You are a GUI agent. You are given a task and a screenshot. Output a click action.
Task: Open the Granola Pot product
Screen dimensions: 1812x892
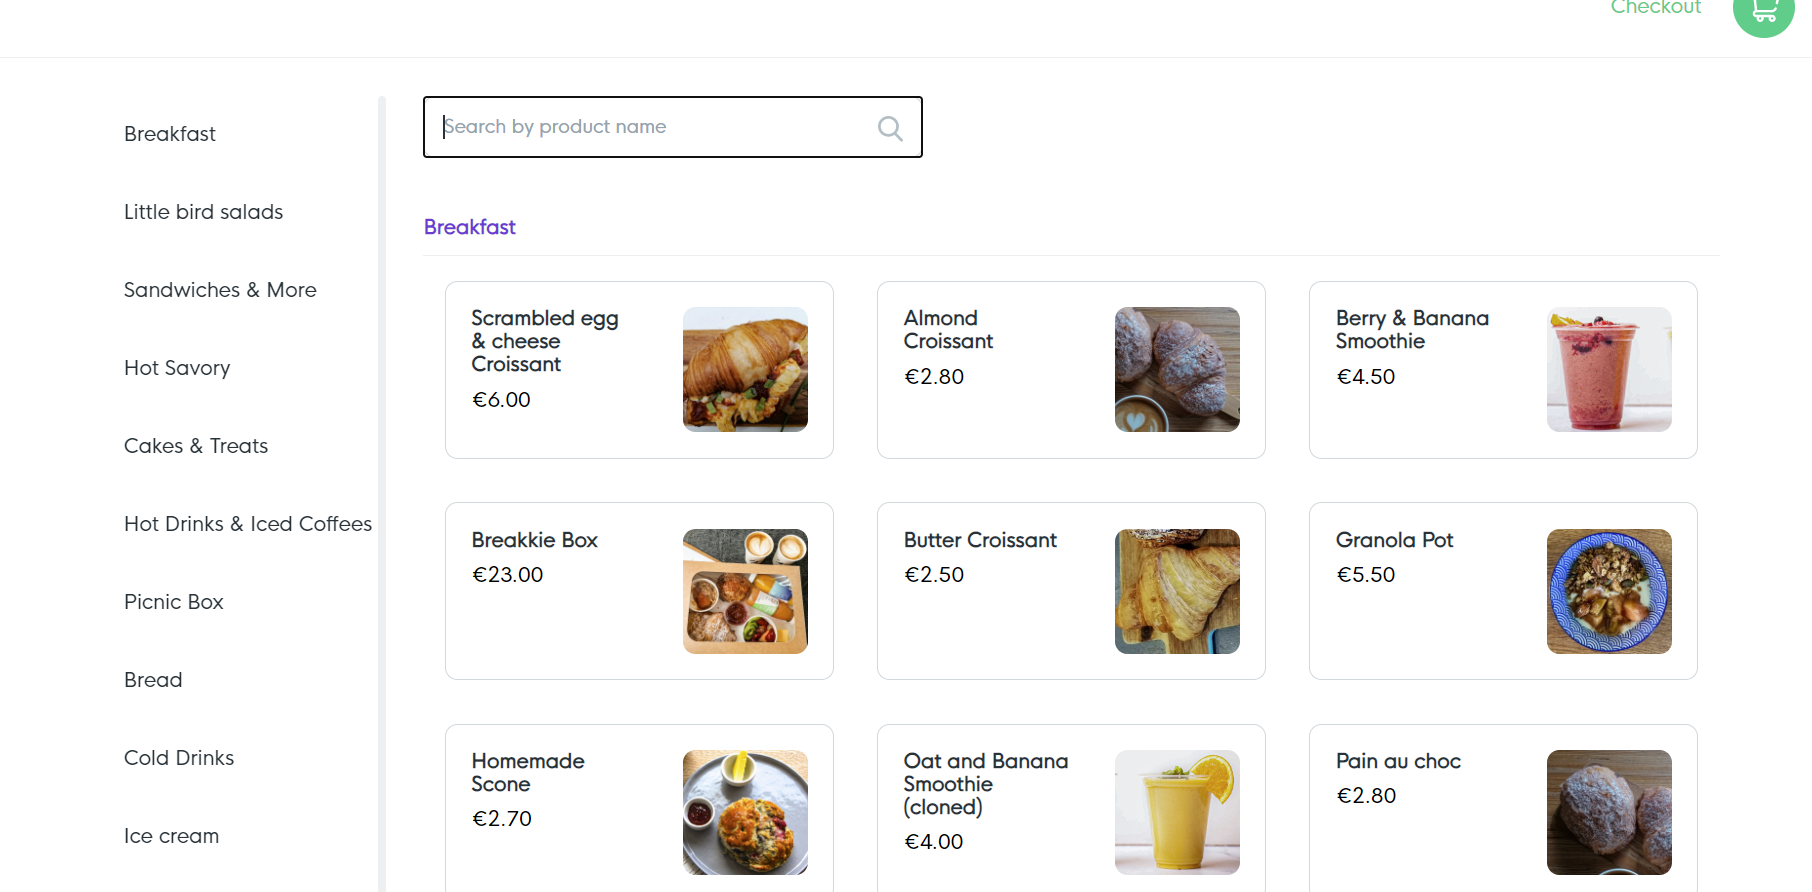1501,590
